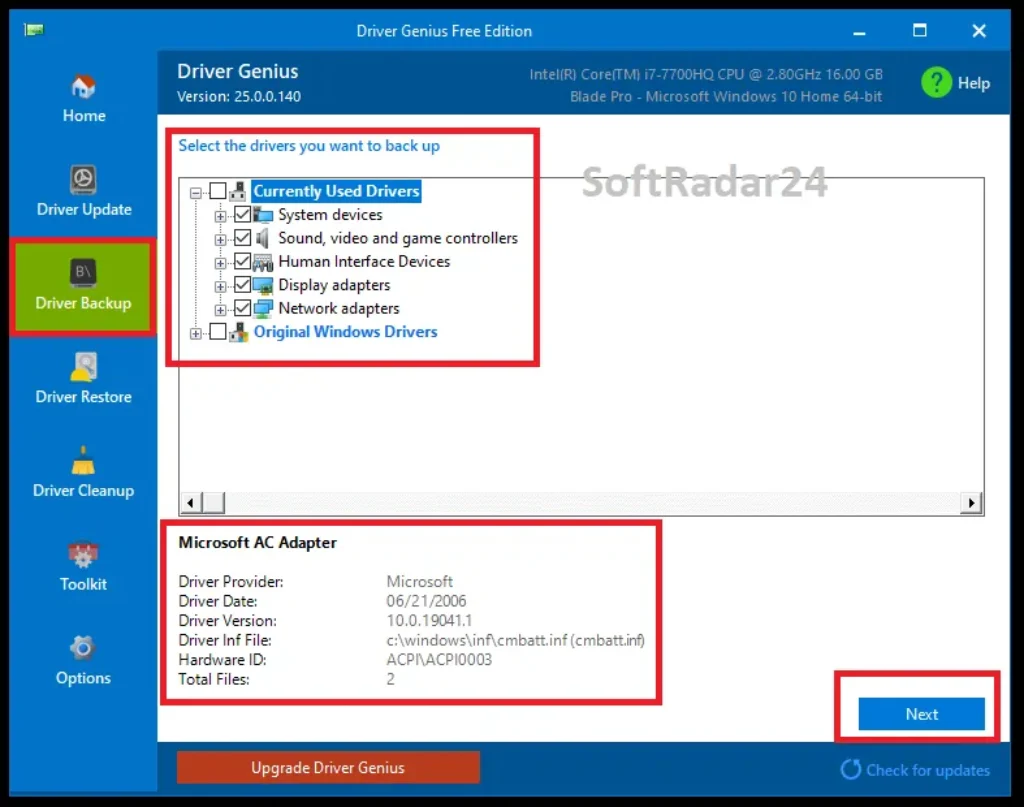Click the Human Interface Devices icon
This screenshot has width=1024, height=807.
coord(263,262)
